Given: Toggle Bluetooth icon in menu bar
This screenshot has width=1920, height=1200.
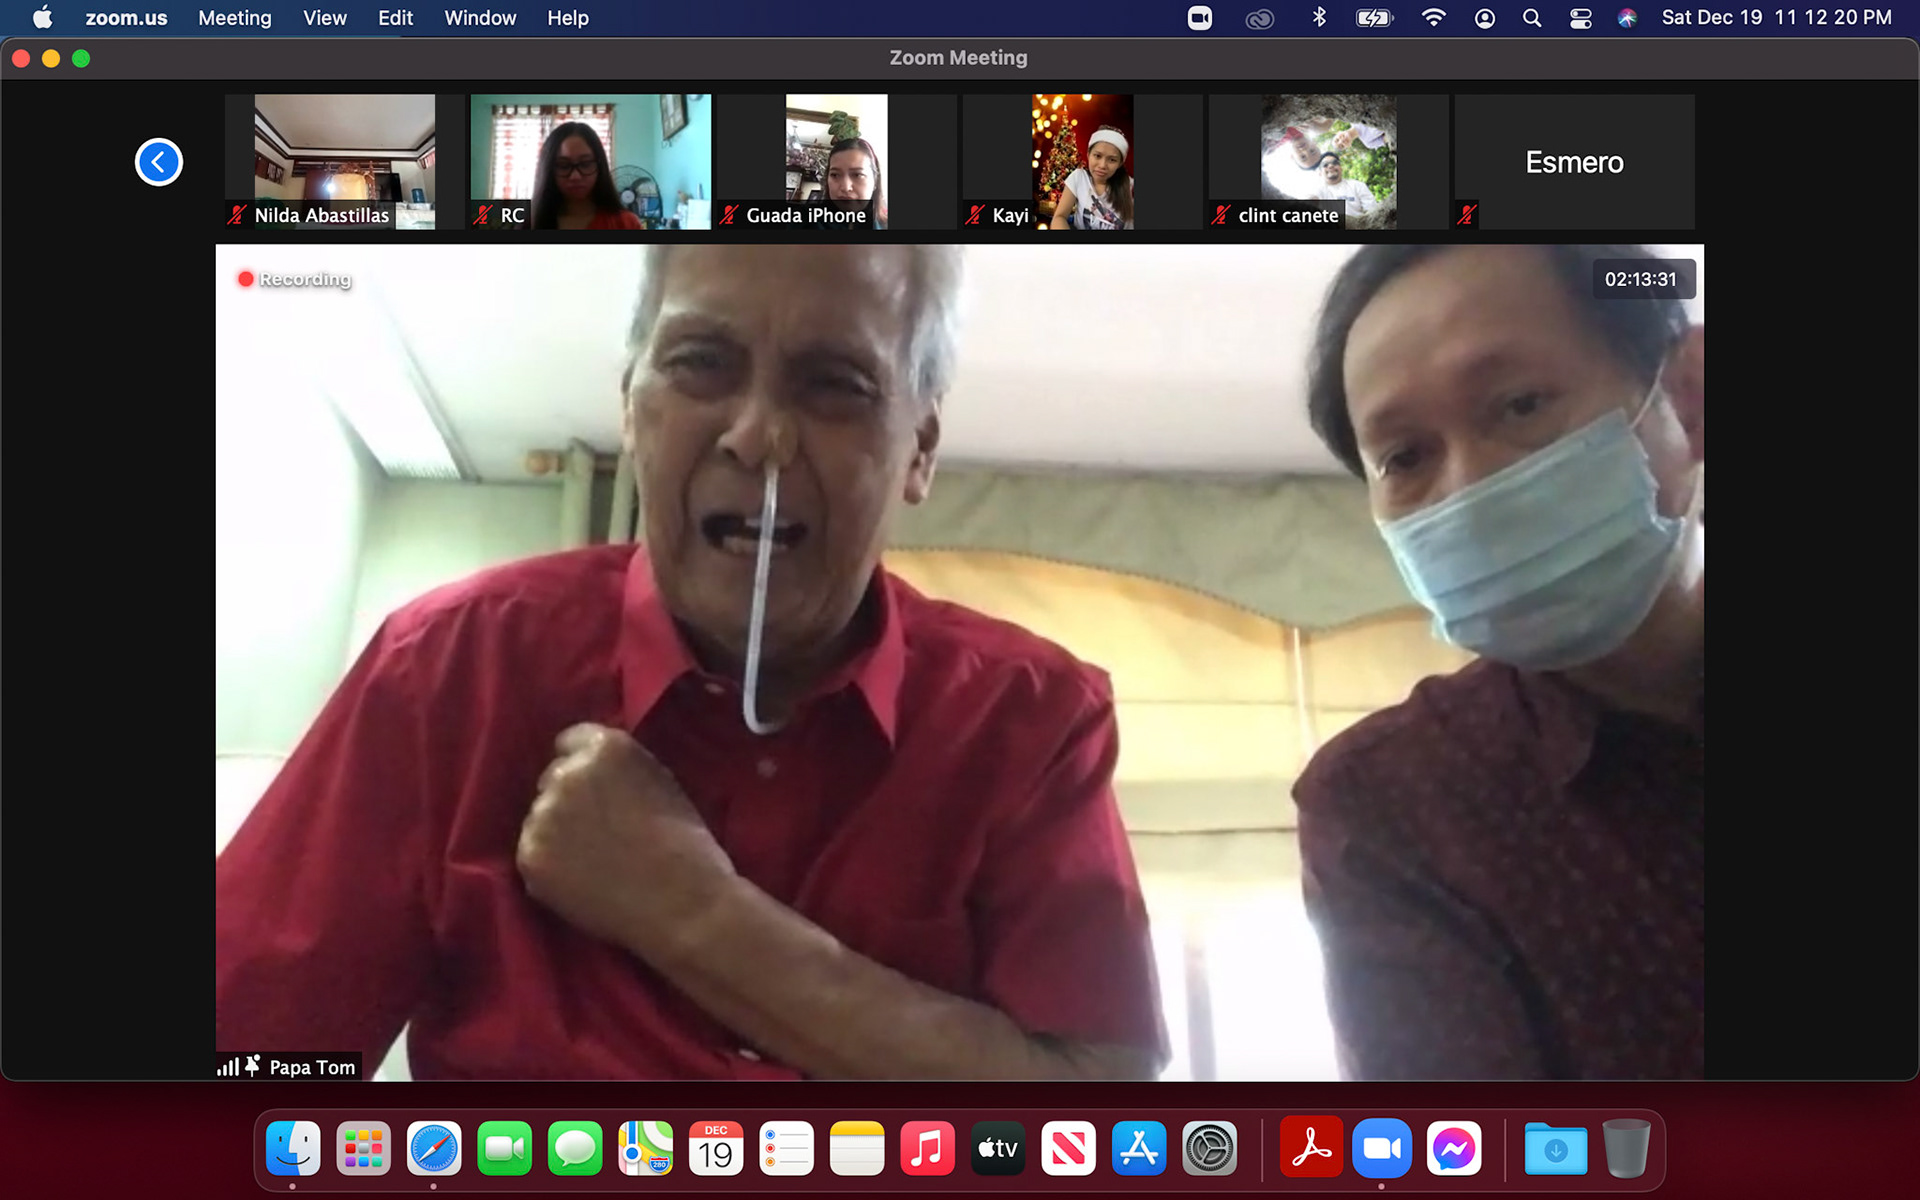Looking at the screenshot, I should point(1319,18).
